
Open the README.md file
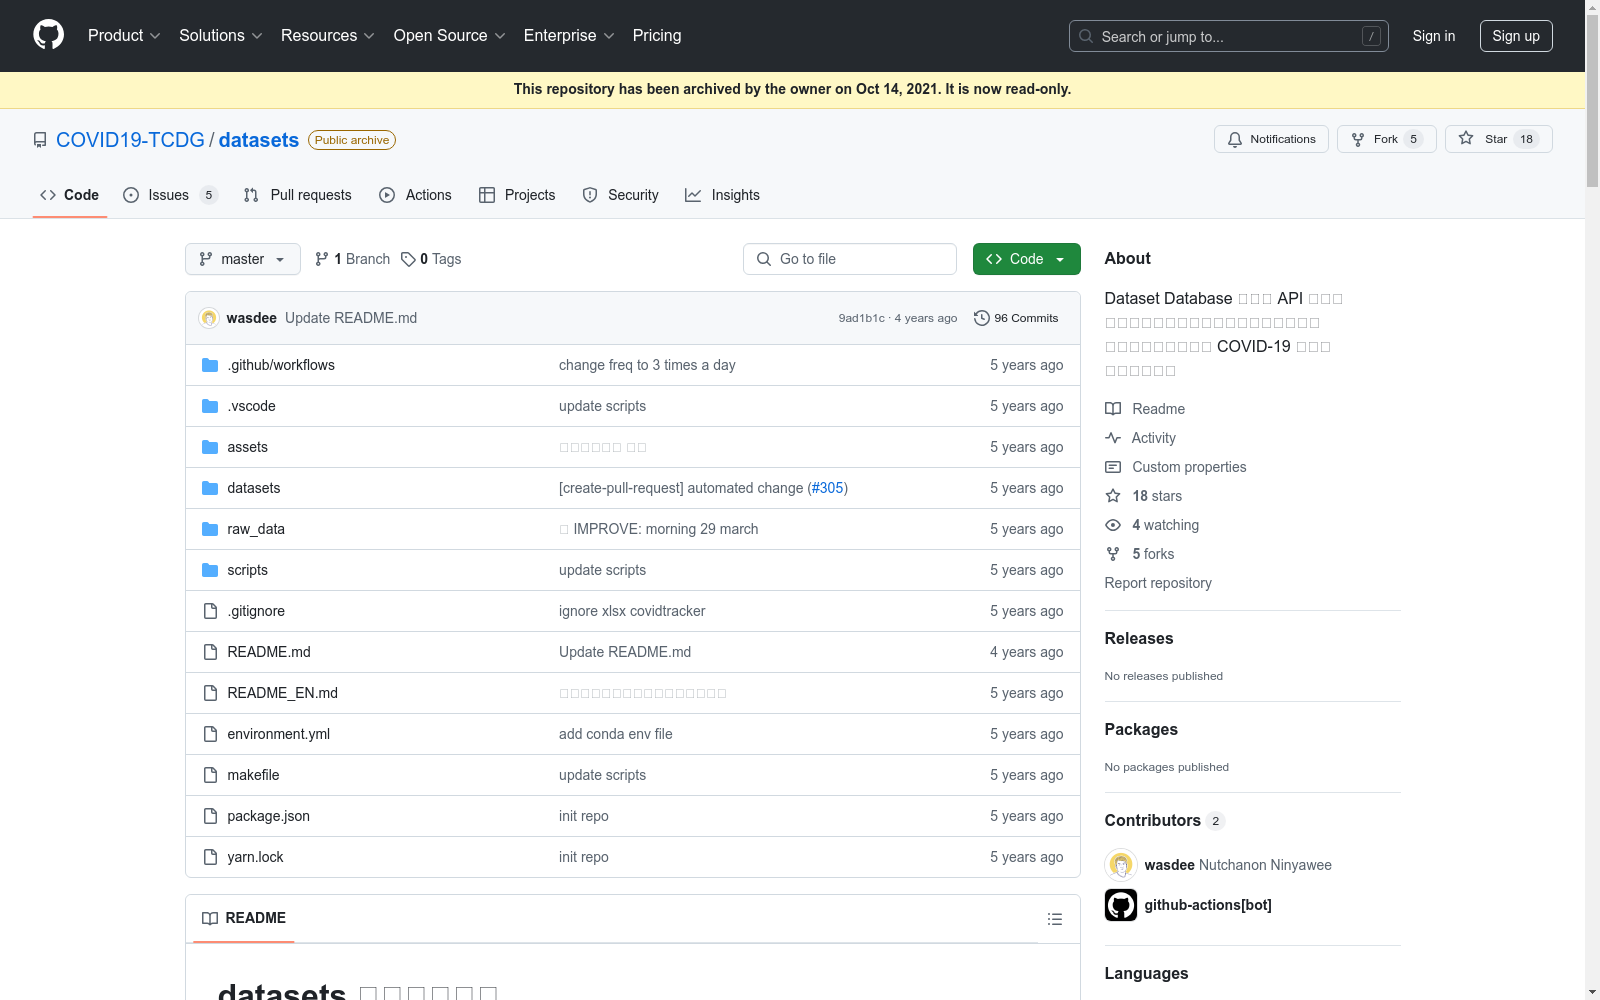point(269,652)
